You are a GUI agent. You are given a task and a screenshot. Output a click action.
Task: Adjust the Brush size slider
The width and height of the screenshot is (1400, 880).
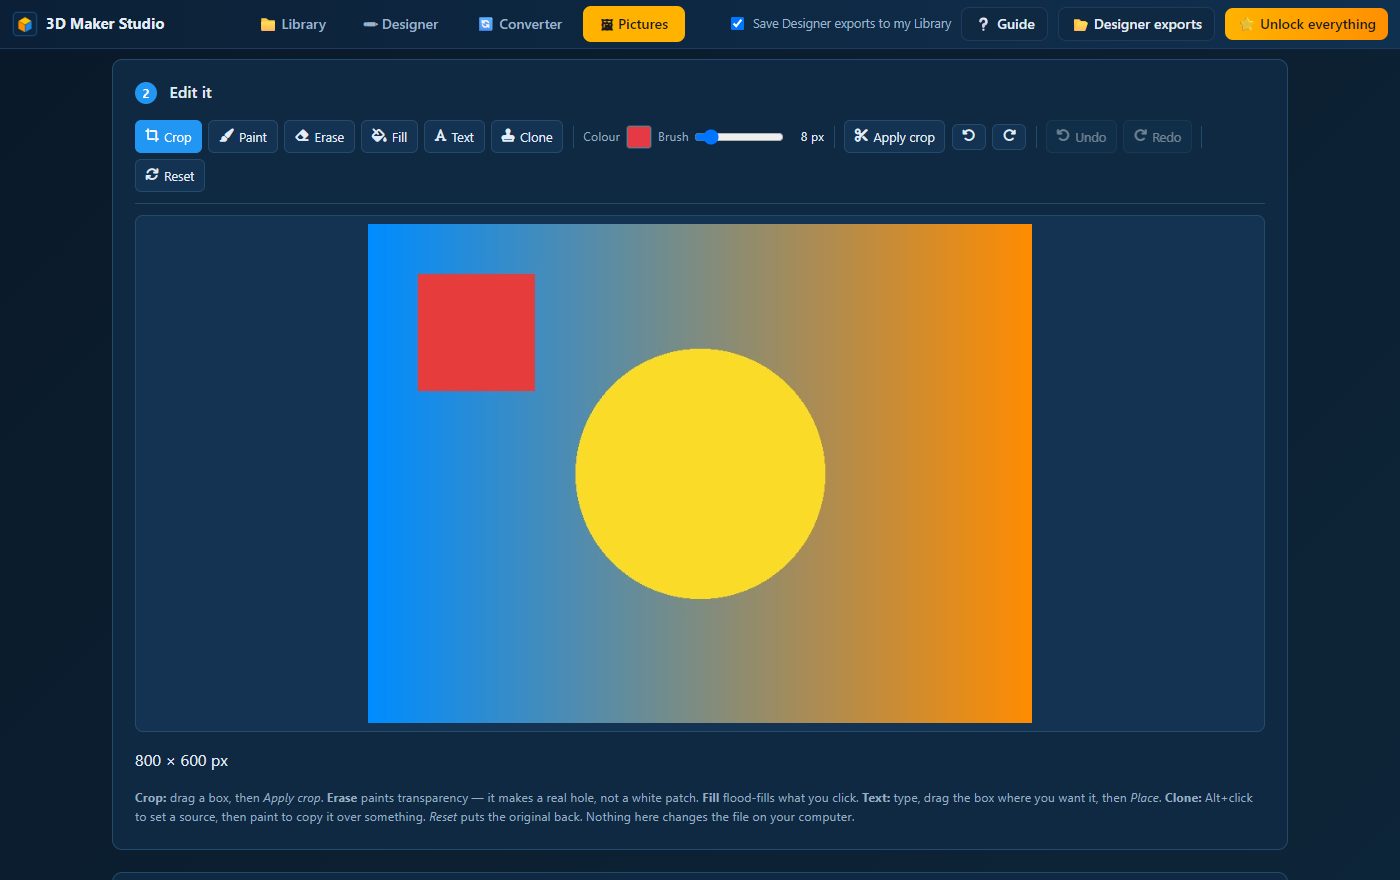(x=739, y=137)
